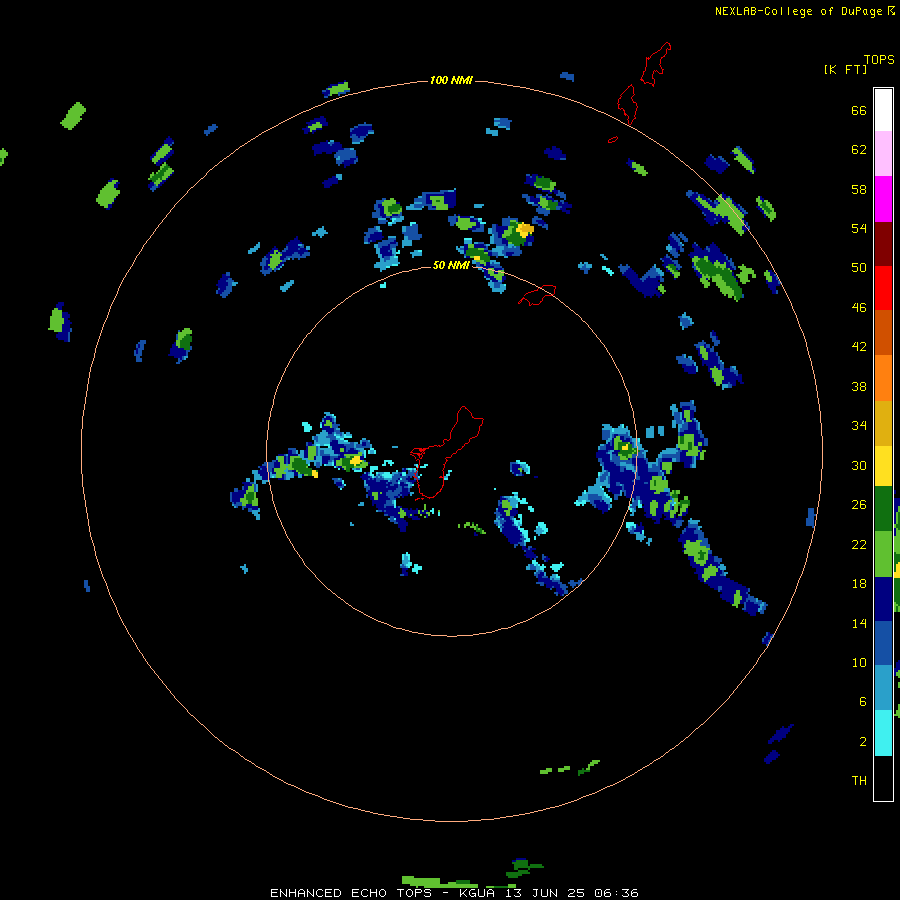Click the "42" legend value
The image size is (900, 900).
tap(859, 347)
